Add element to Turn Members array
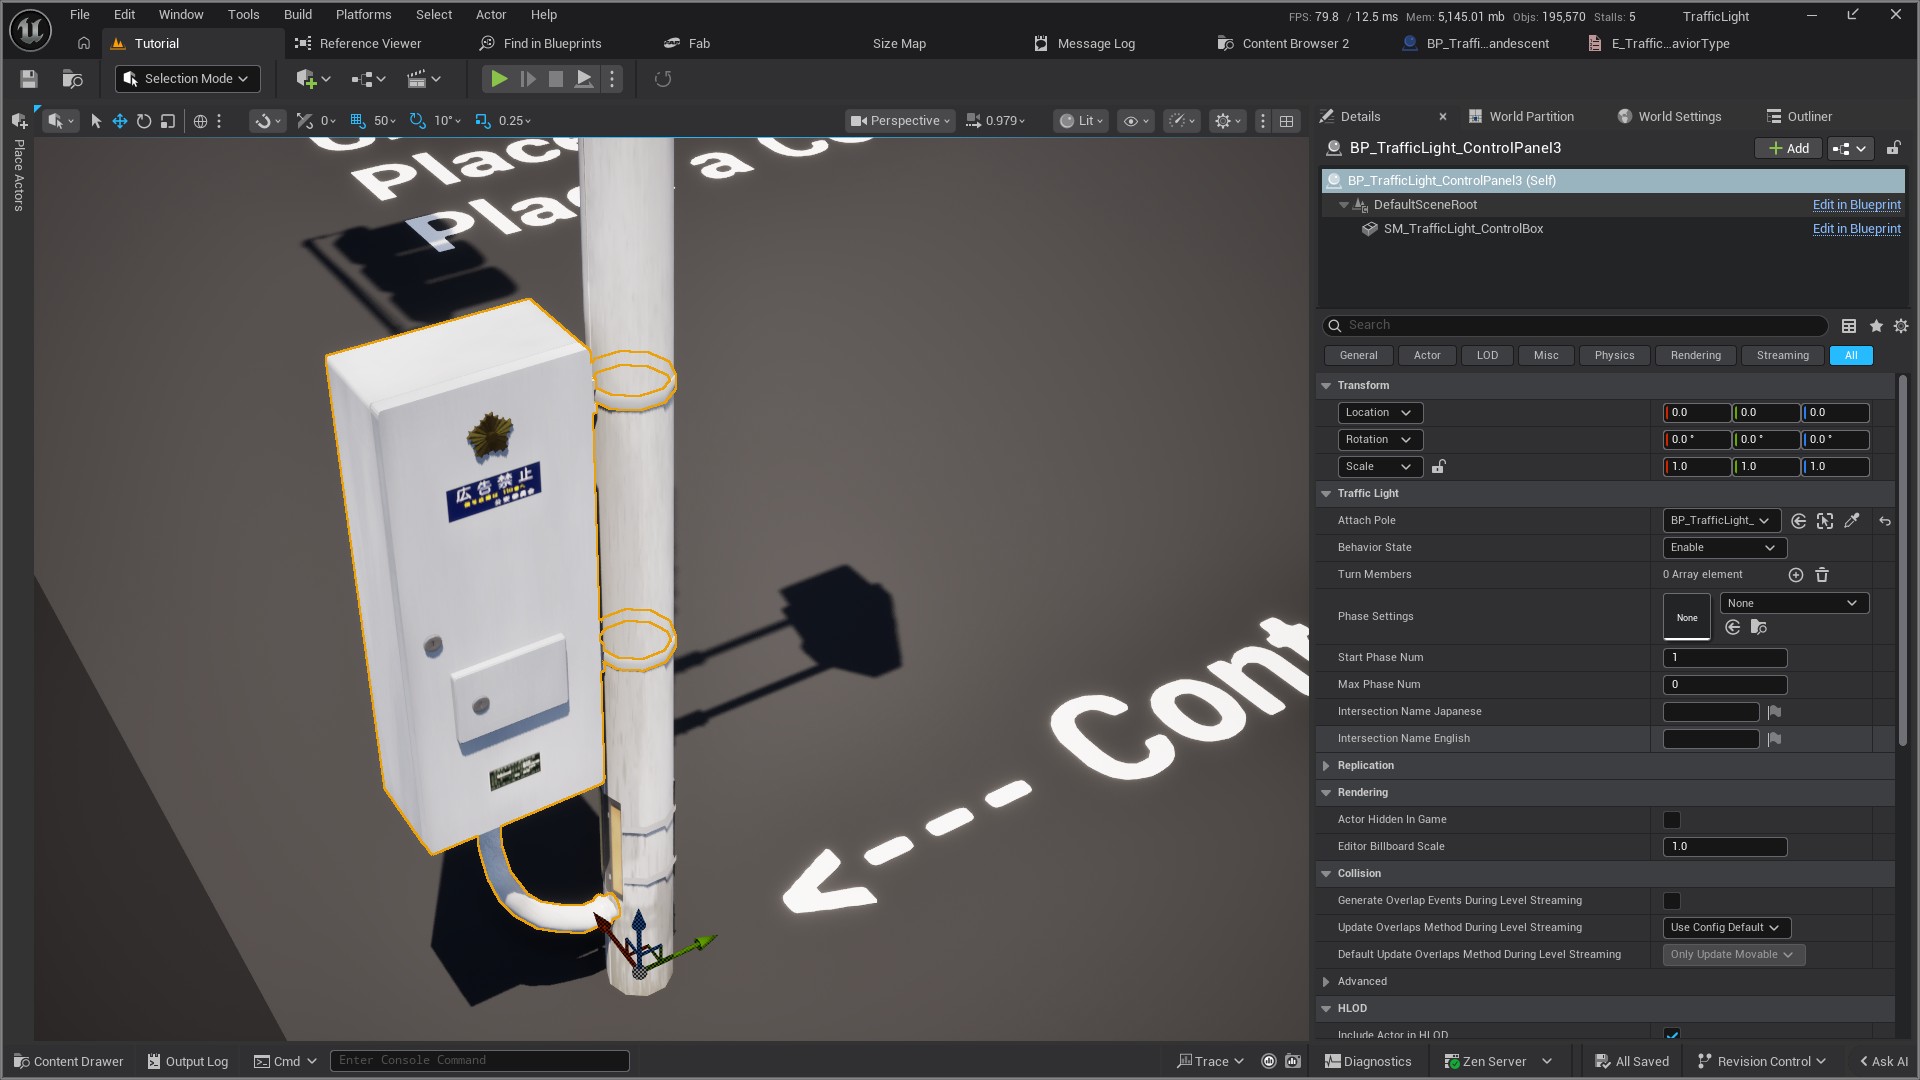 [1796, 575]
